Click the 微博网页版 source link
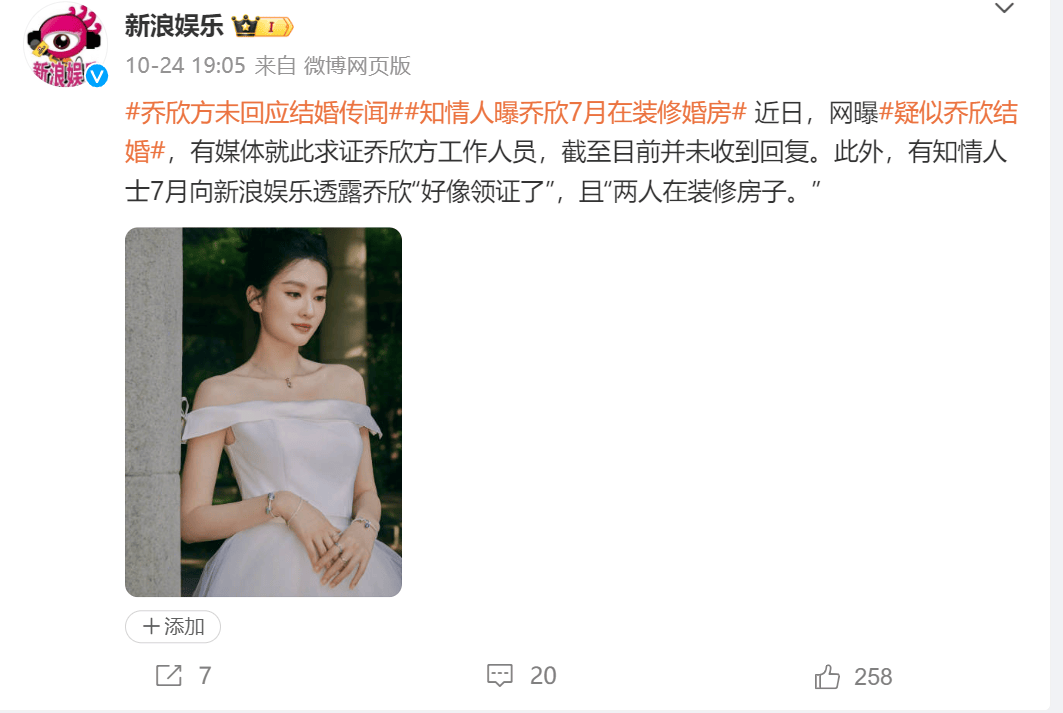The height and width of the screenshot is (713, 1063). coord(357,66)
